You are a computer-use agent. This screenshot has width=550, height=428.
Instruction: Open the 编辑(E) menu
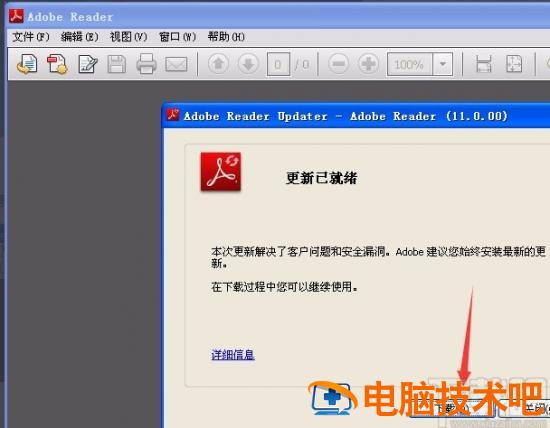(x=80, y=36)
